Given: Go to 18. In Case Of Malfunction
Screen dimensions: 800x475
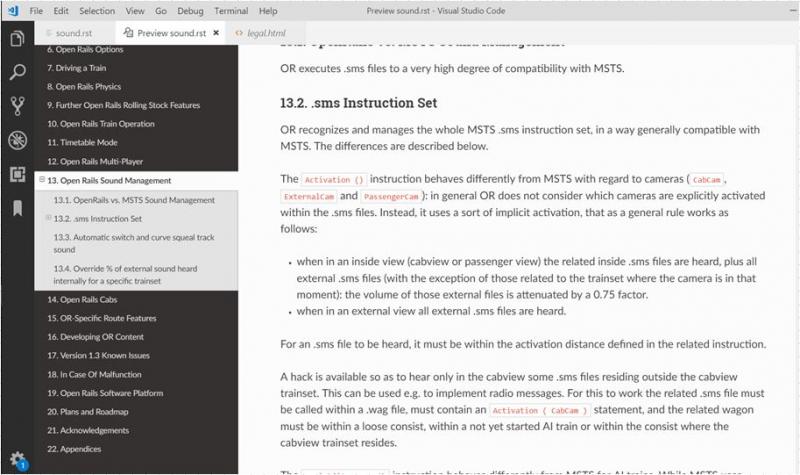Looking at the screenshot, I should tap(94, 374).
